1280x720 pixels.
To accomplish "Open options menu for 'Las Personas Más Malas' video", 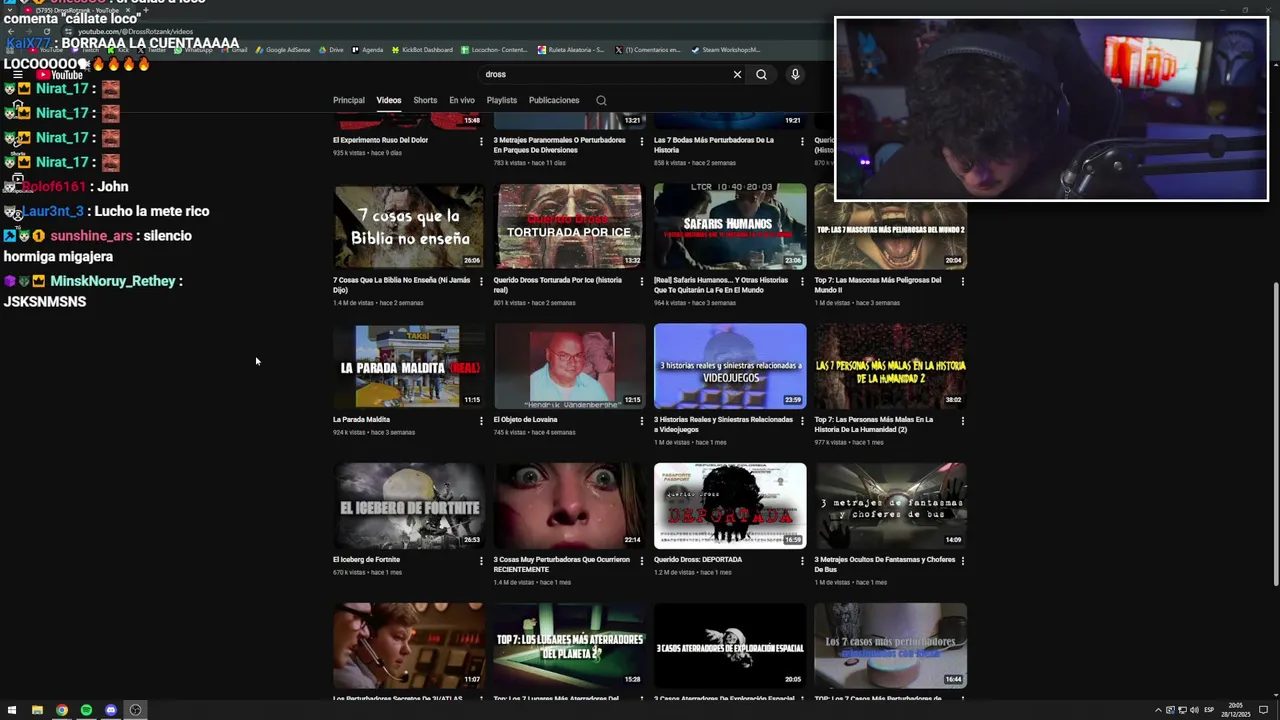I will [963, 421].
